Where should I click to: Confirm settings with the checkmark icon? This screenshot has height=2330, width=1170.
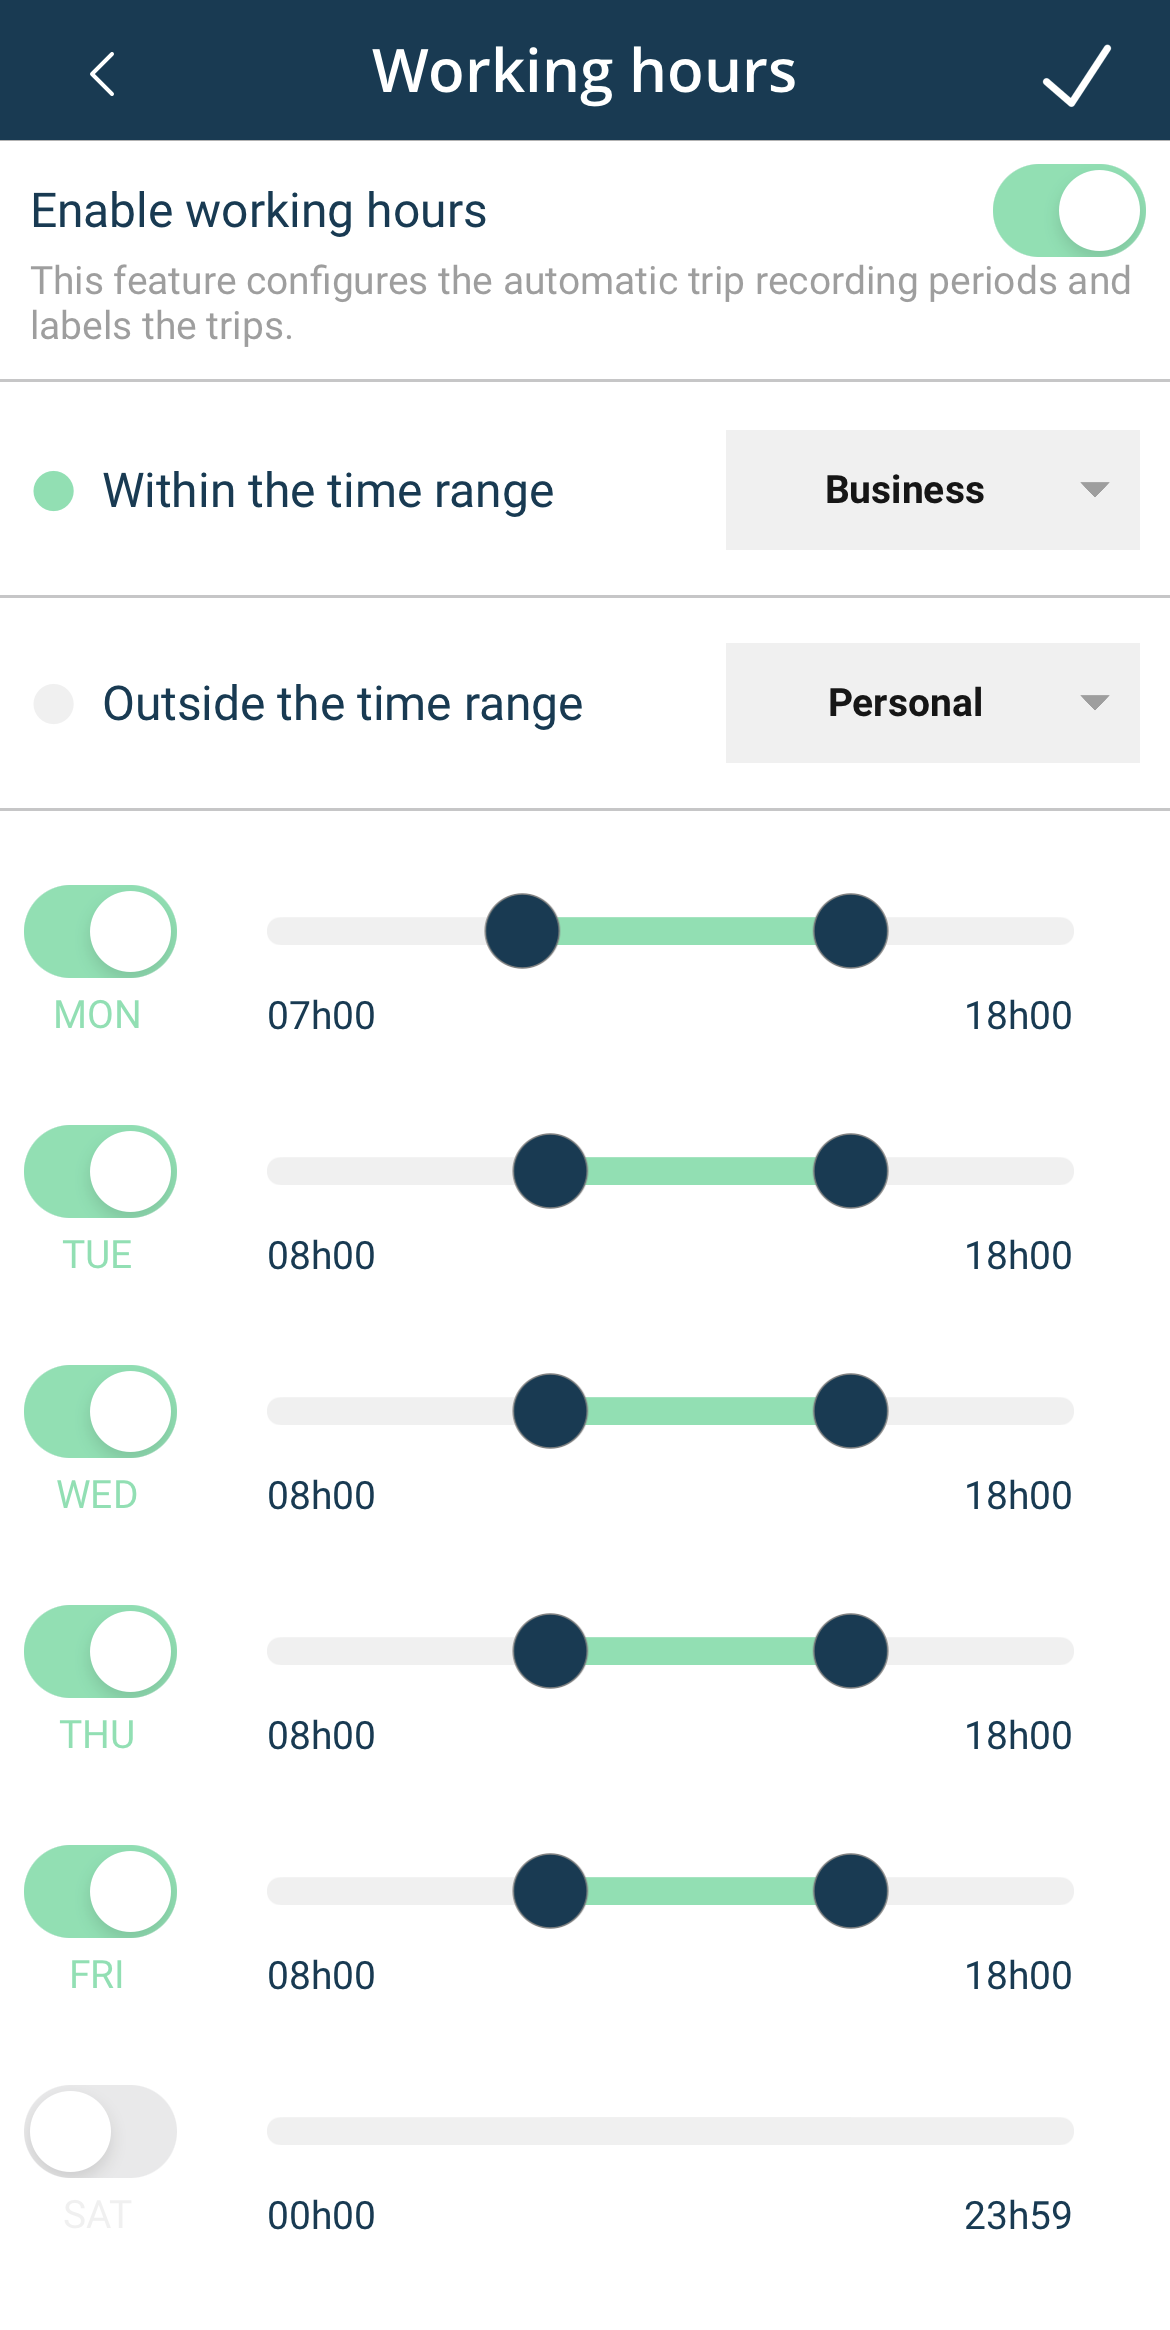[x=1076, y=74]
